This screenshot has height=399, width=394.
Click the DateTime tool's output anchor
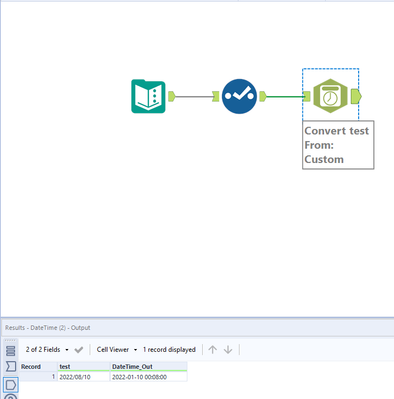coord(356,97)
